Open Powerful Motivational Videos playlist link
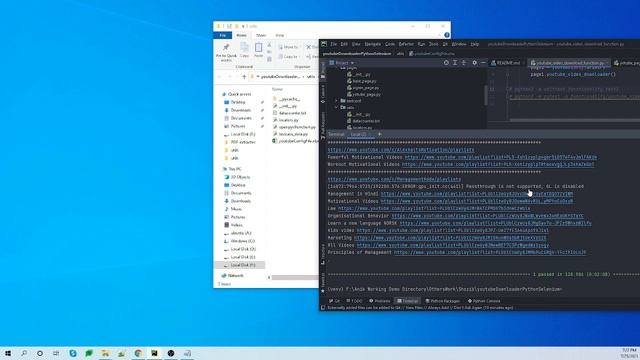640x360 pixels. (x=500, y=157)
